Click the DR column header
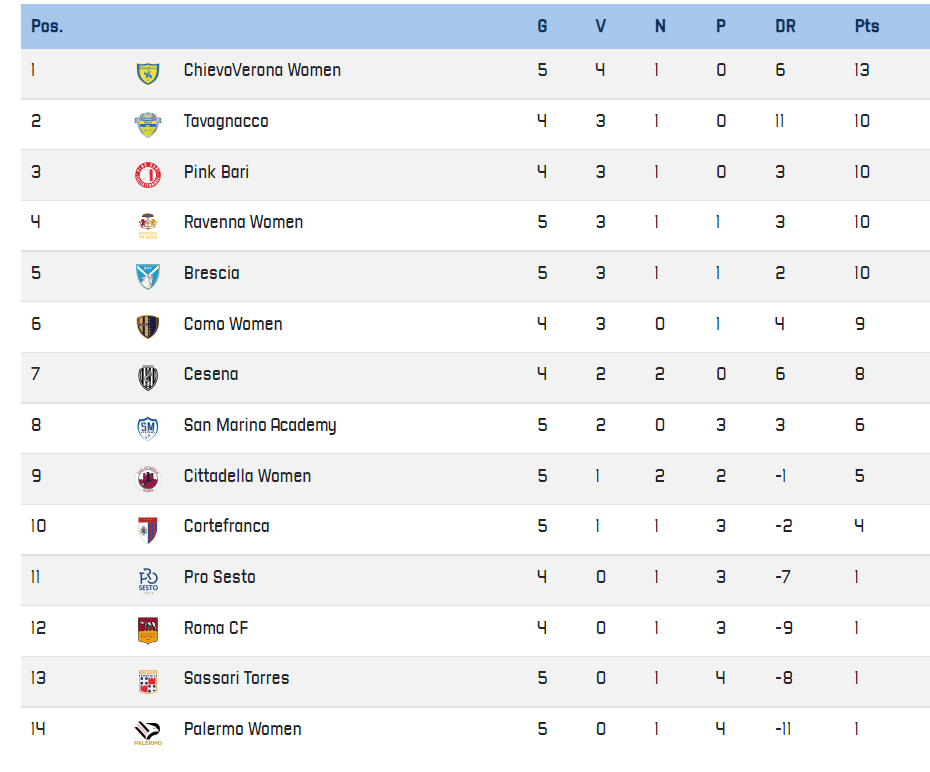The width and height of the screenshot is (930, 772). (x=785, y=26)
